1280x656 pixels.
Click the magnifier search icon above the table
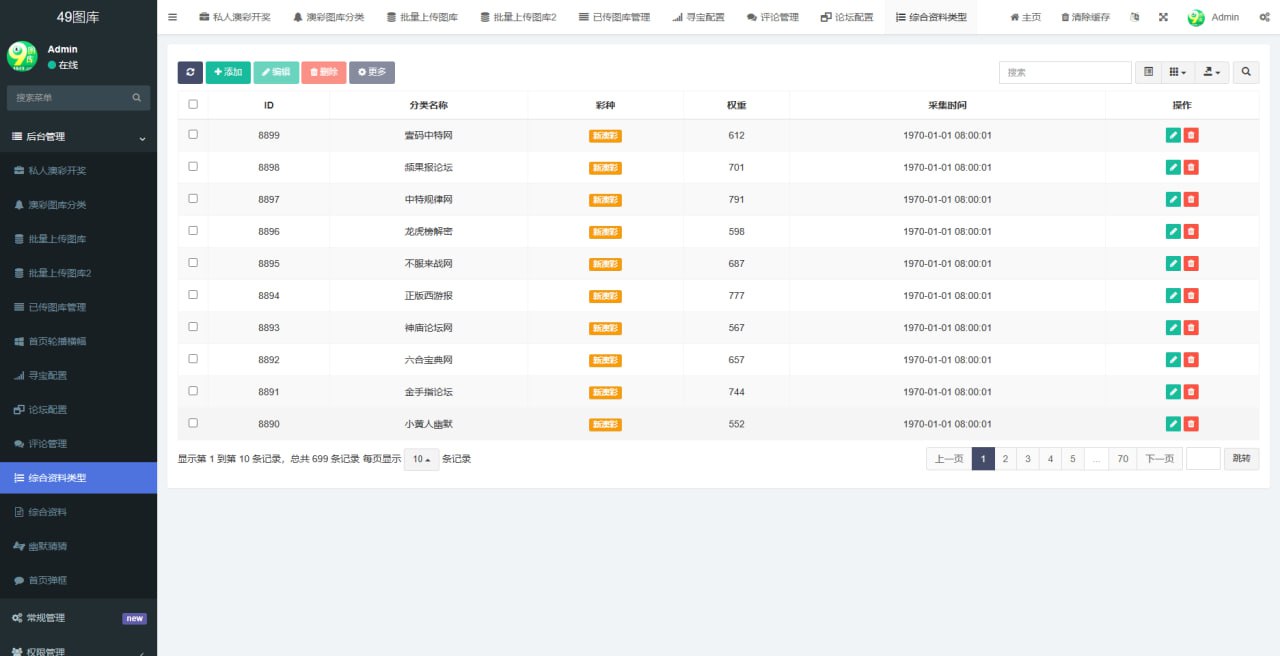click(1245, 72)
